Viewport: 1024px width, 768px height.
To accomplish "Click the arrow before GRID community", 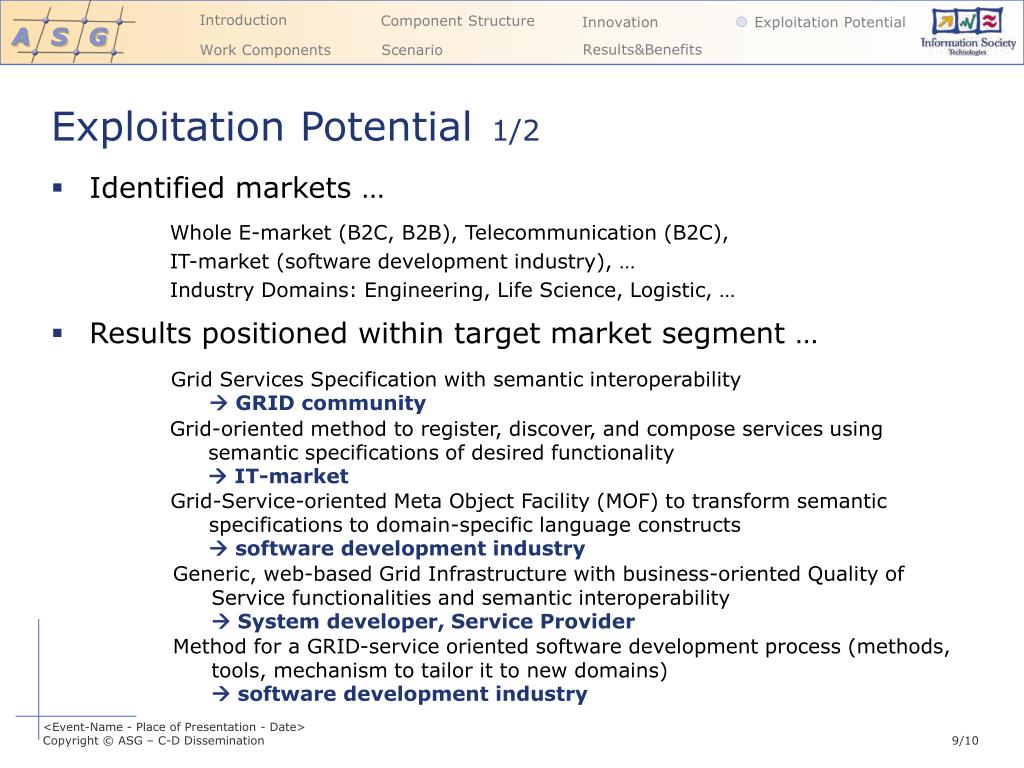I will coord(219,403).
